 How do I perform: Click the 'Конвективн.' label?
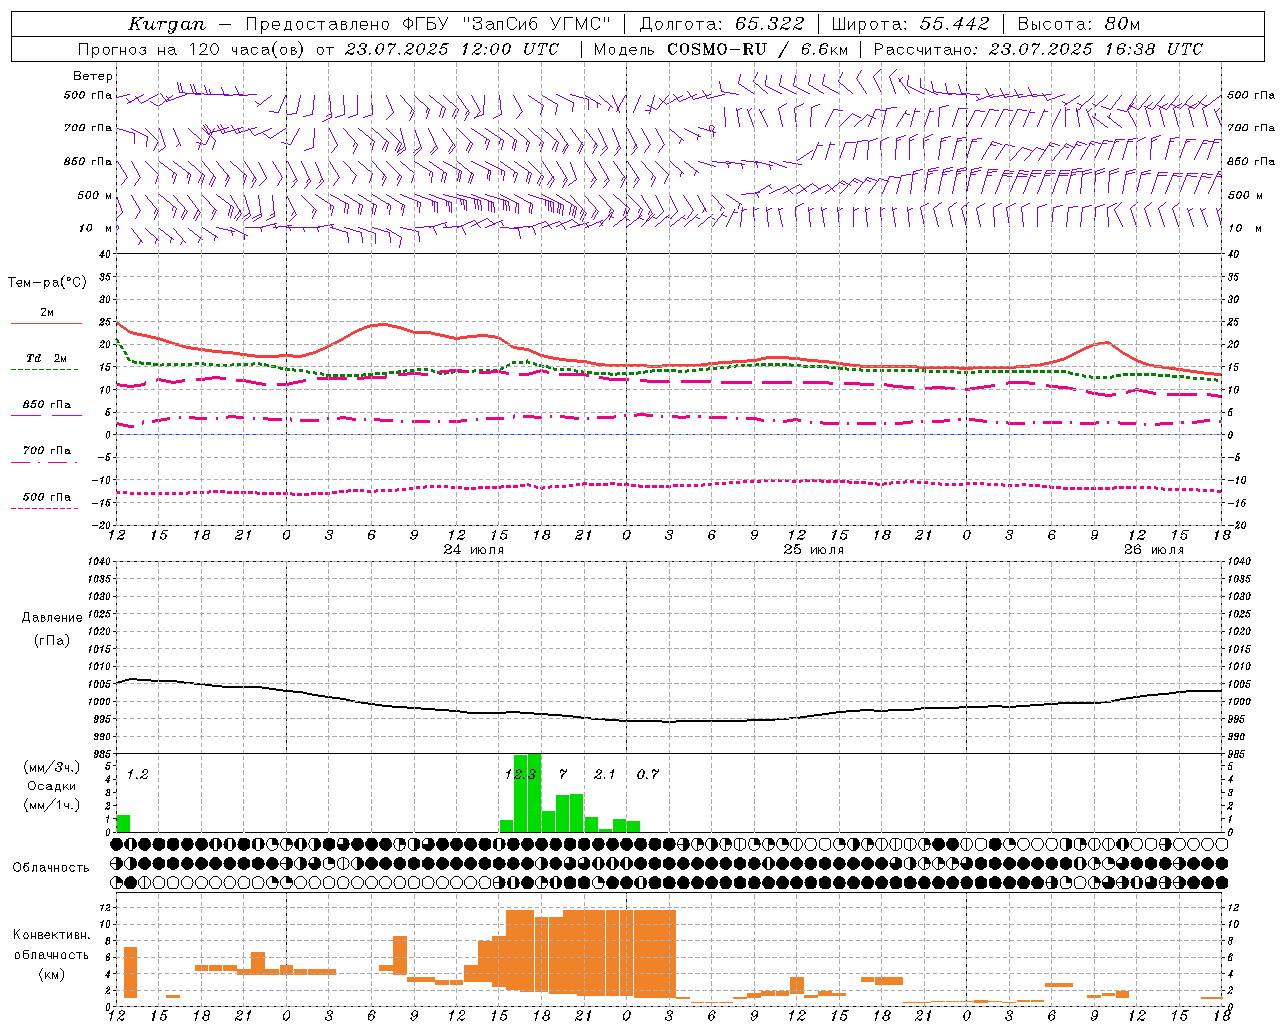pyautogui.click(x=51, y=935)
